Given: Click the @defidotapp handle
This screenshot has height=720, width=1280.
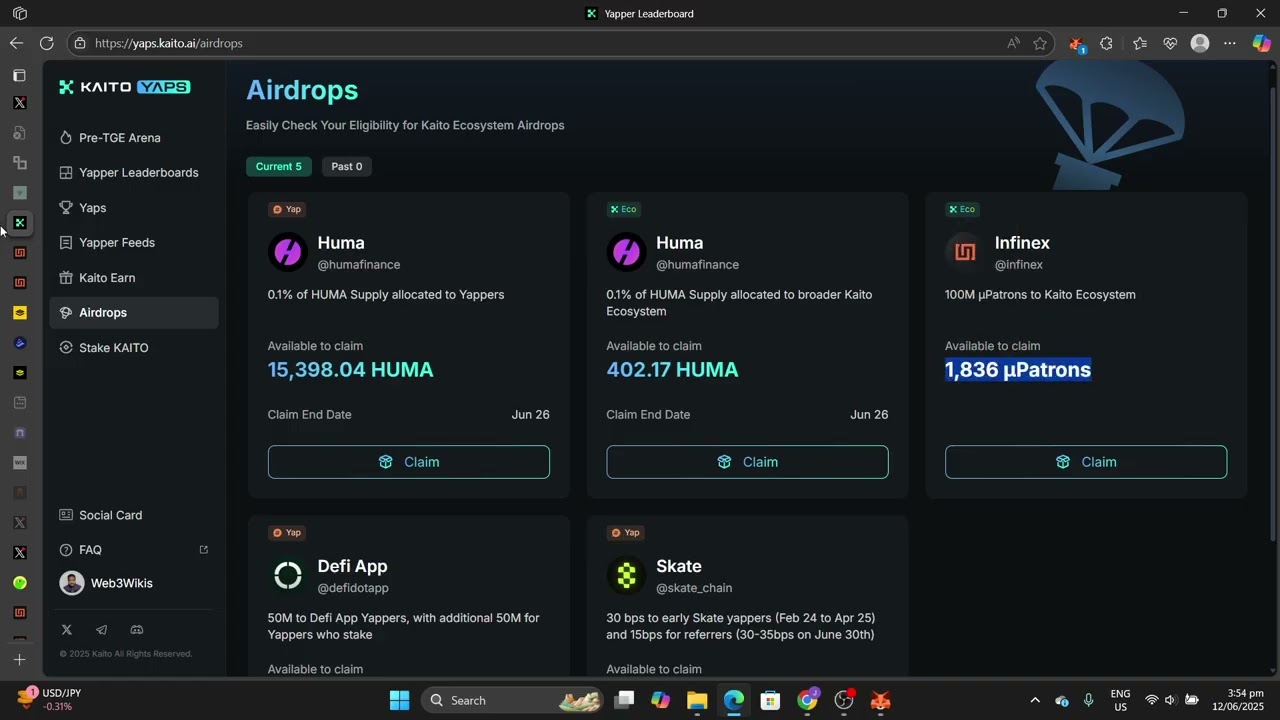Looking at the screenshot, I should pyautogui.click(x=353, y=588).
